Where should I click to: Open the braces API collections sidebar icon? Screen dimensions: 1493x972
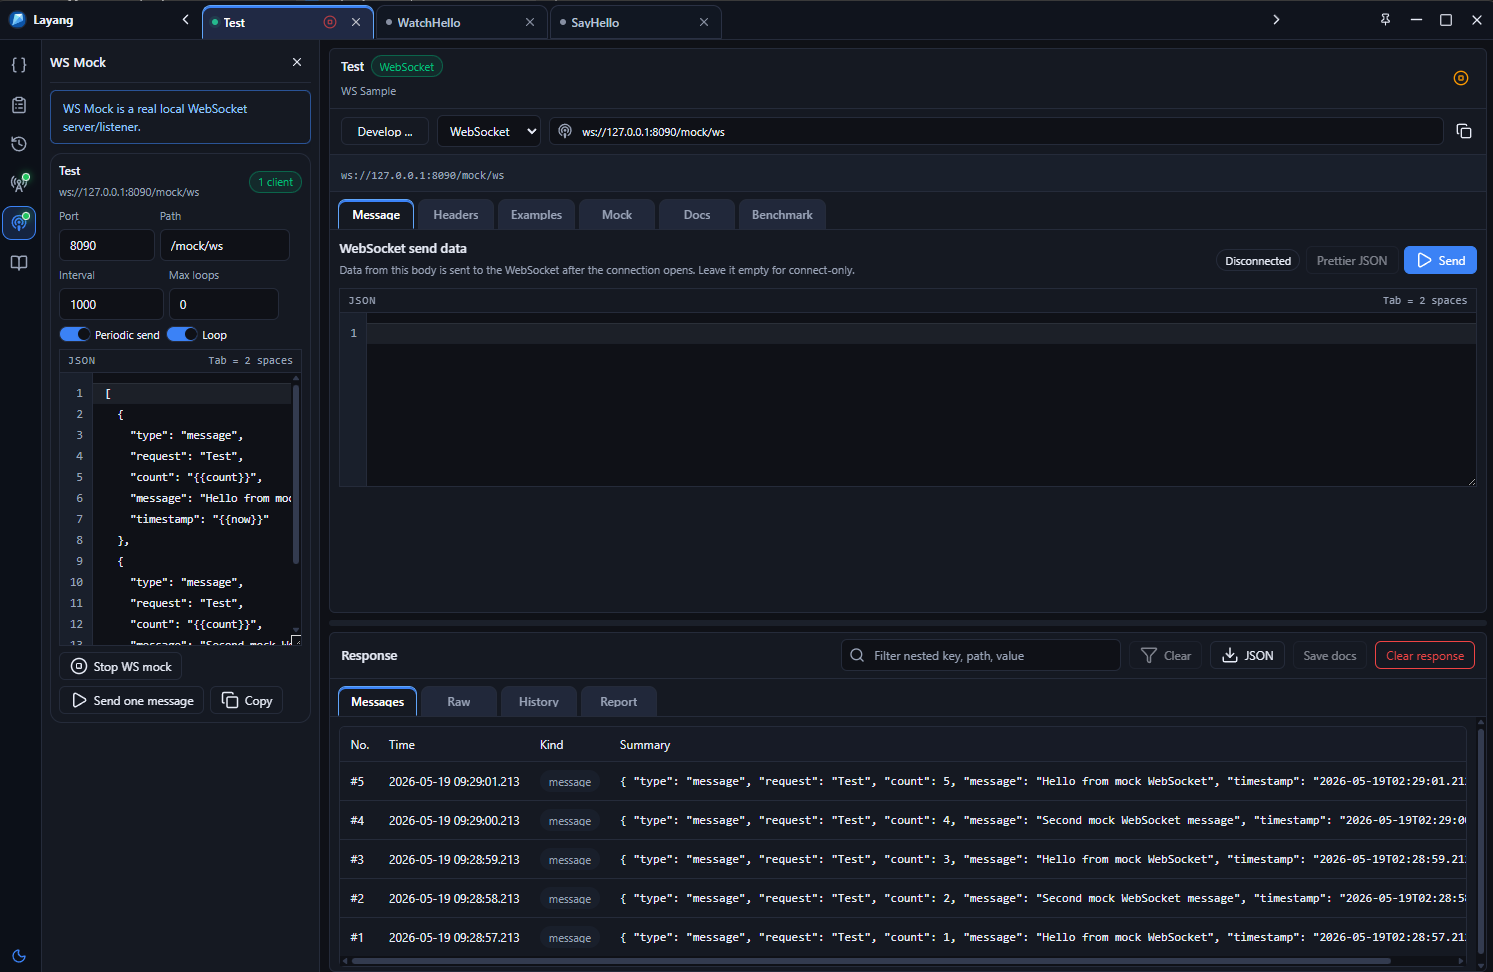19,65
